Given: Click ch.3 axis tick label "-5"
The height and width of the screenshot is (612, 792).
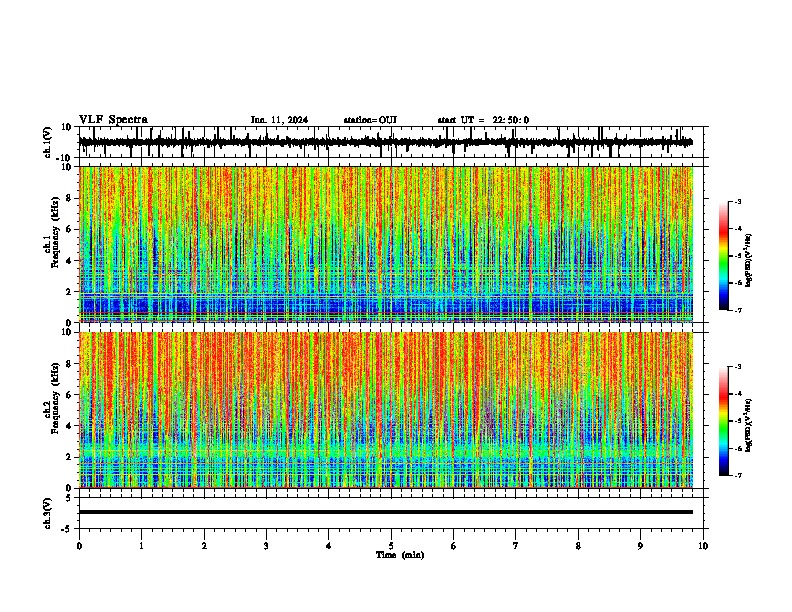Looking at the screenshot, I should tap(67, 529).
